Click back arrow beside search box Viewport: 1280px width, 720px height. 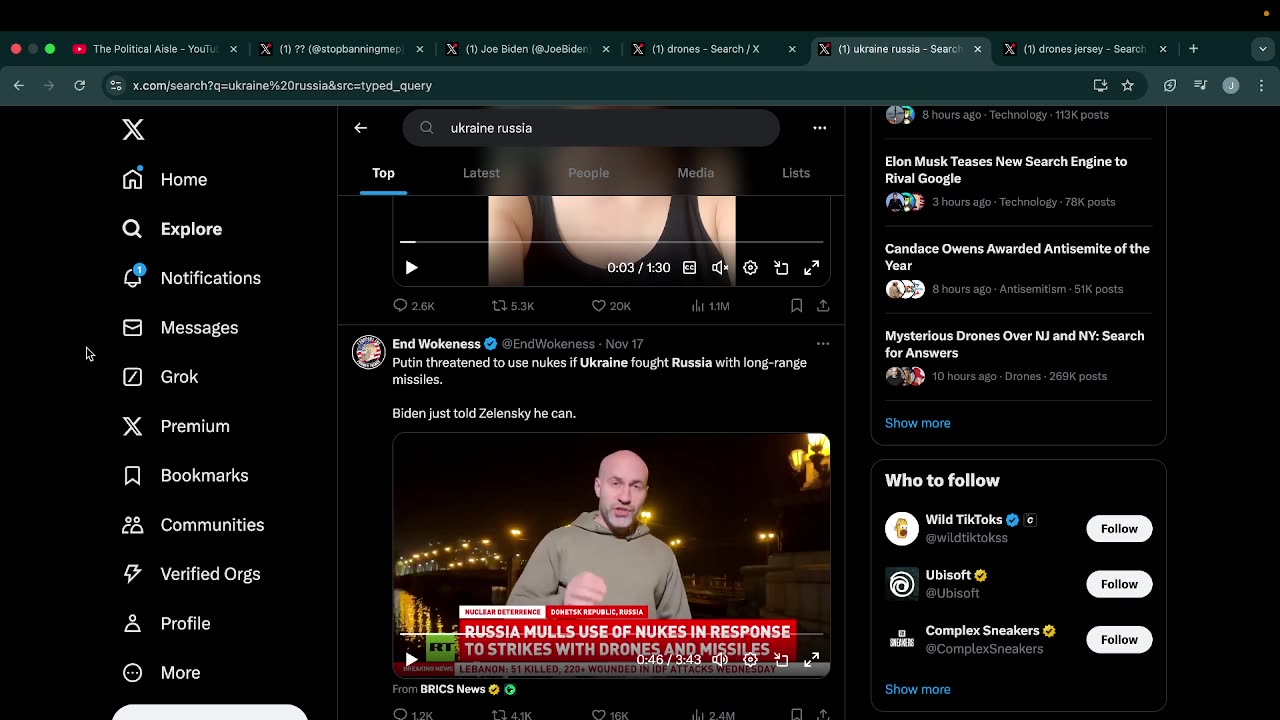point(361,128)
